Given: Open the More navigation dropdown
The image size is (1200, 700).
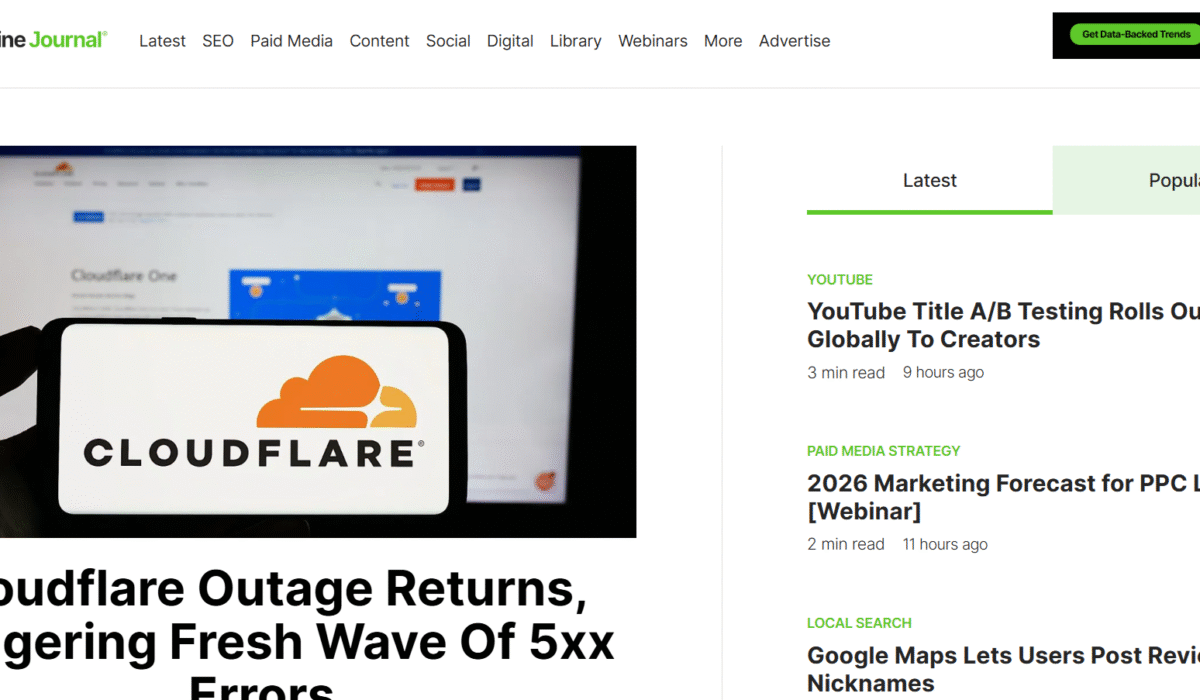Looking at the screenshot, I should coord(722,41).
